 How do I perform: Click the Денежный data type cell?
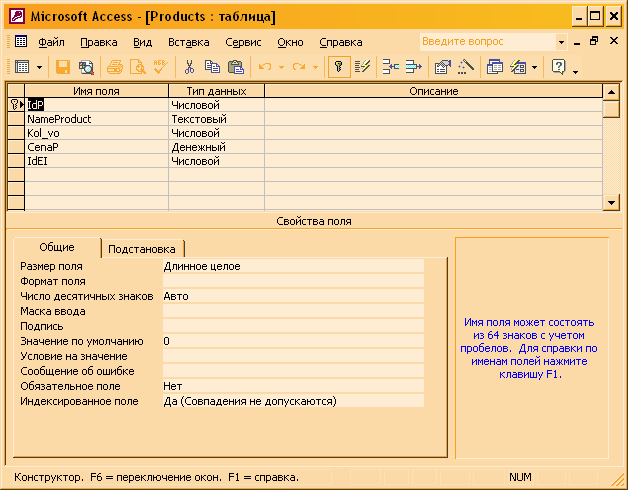tap(216, 147)
